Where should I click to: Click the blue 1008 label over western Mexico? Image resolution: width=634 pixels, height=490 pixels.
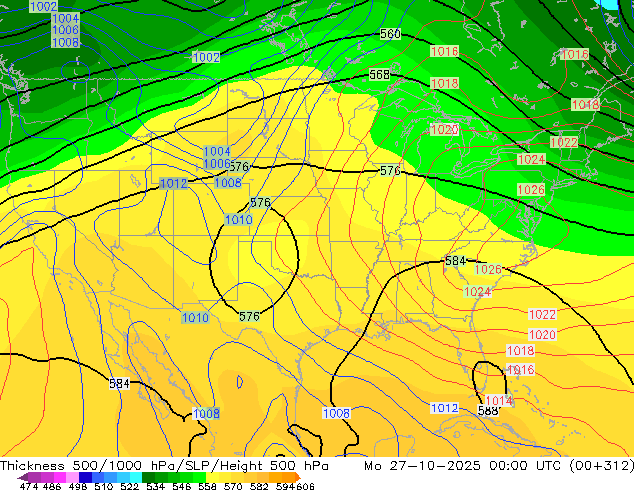[x=206, y=414]
